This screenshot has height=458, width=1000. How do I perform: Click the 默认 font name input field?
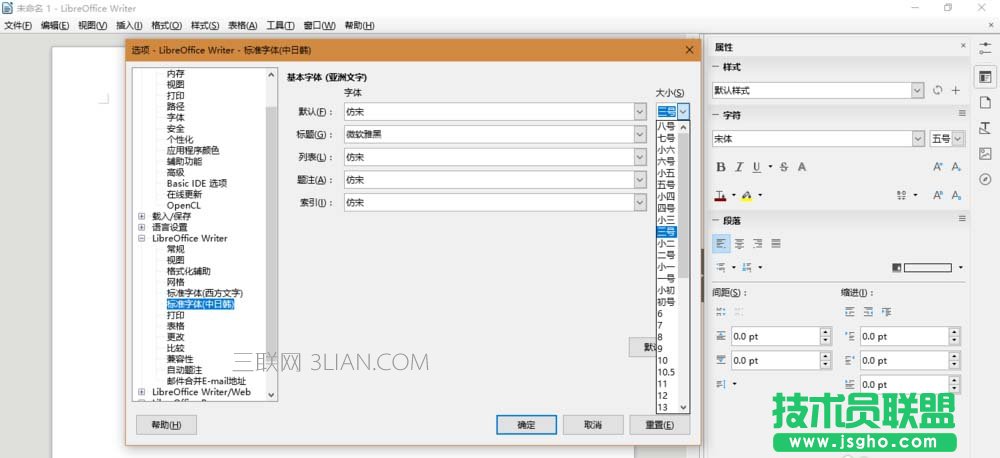click(x=489, y=112)
